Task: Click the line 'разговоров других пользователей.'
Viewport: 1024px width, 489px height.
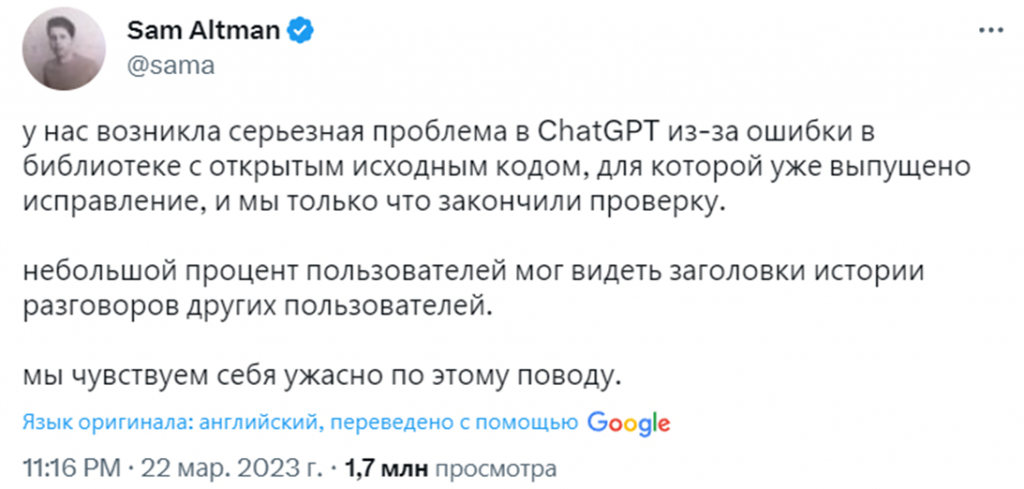Action: coord(257,304)
